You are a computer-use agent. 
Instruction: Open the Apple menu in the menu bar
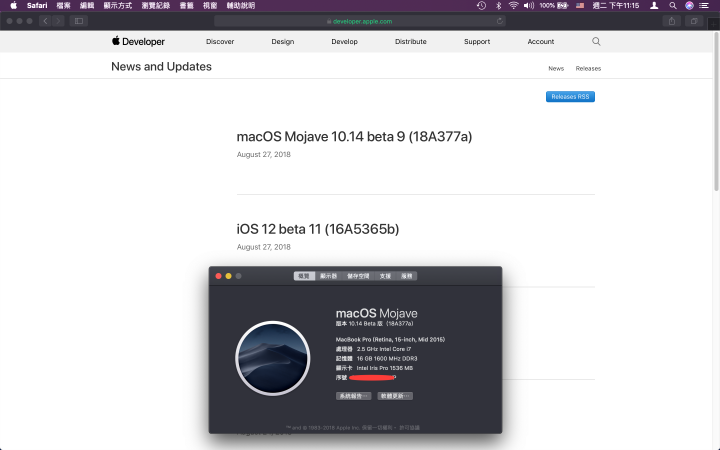pyautogui.click(x=13, y=6)
